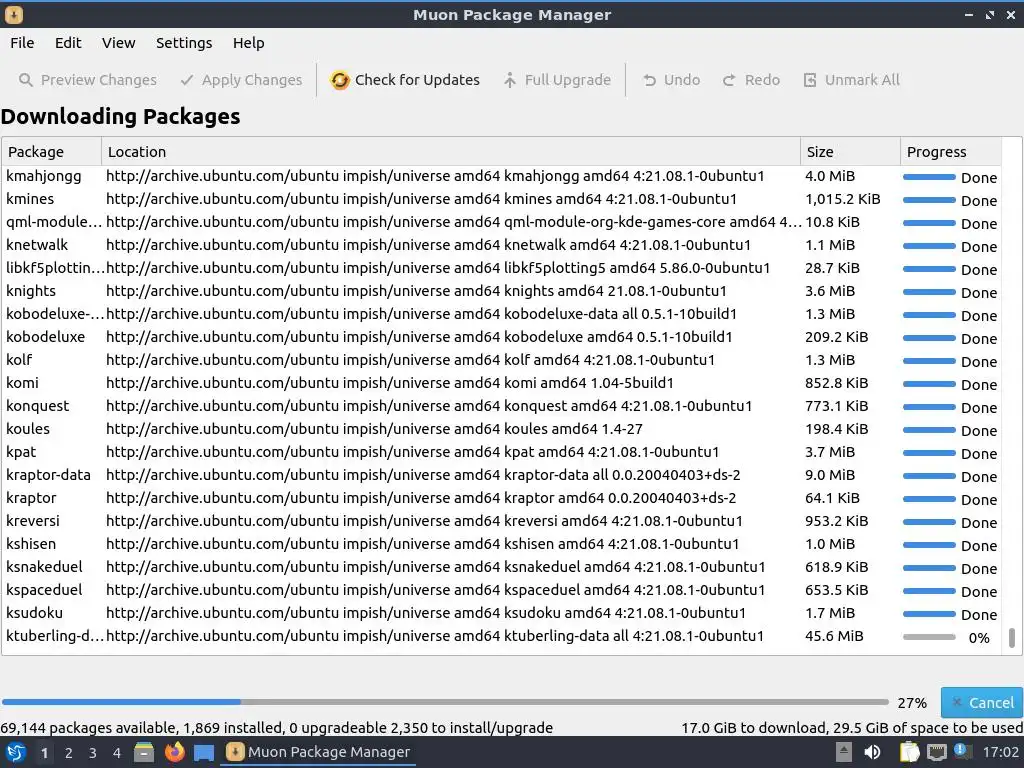Screen dimensions: 1024x768
Task: Click the 1,015.2 KiB size cell
Action: 842,199
